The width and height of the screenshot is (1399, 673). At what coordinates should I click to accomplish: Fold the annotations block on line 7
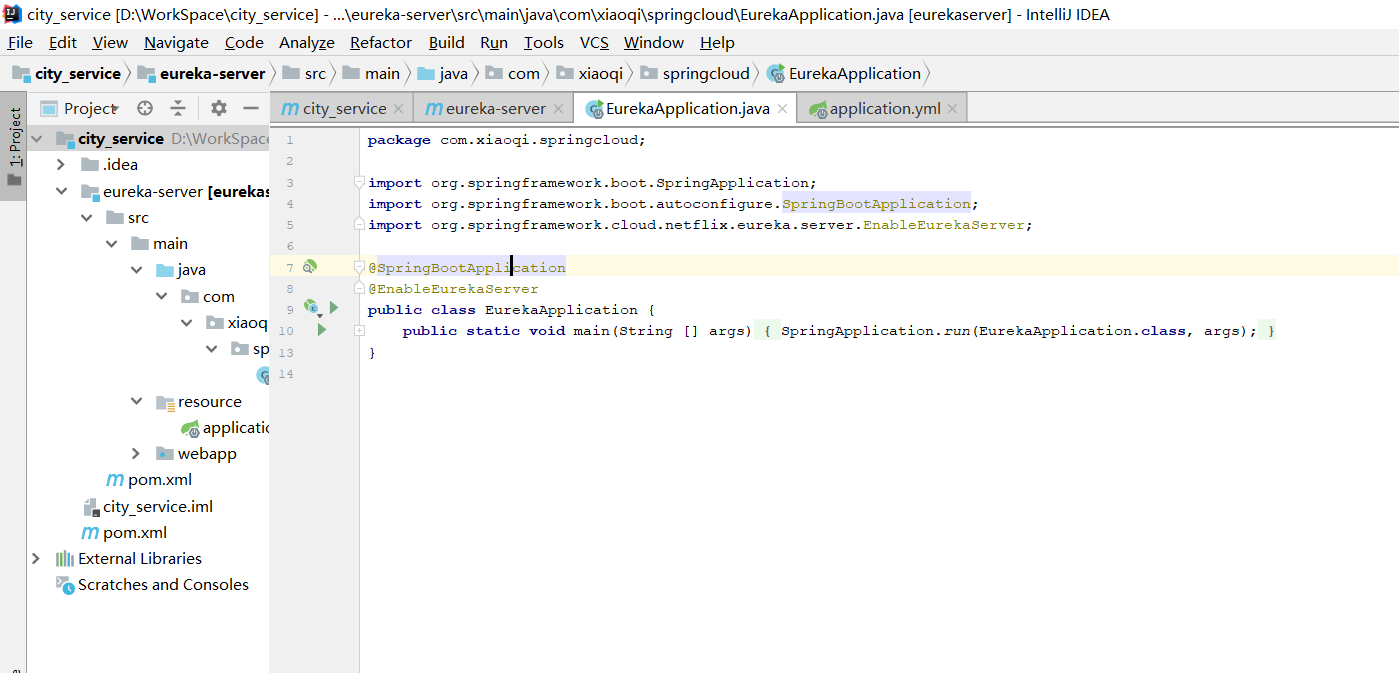coord(359,267)
